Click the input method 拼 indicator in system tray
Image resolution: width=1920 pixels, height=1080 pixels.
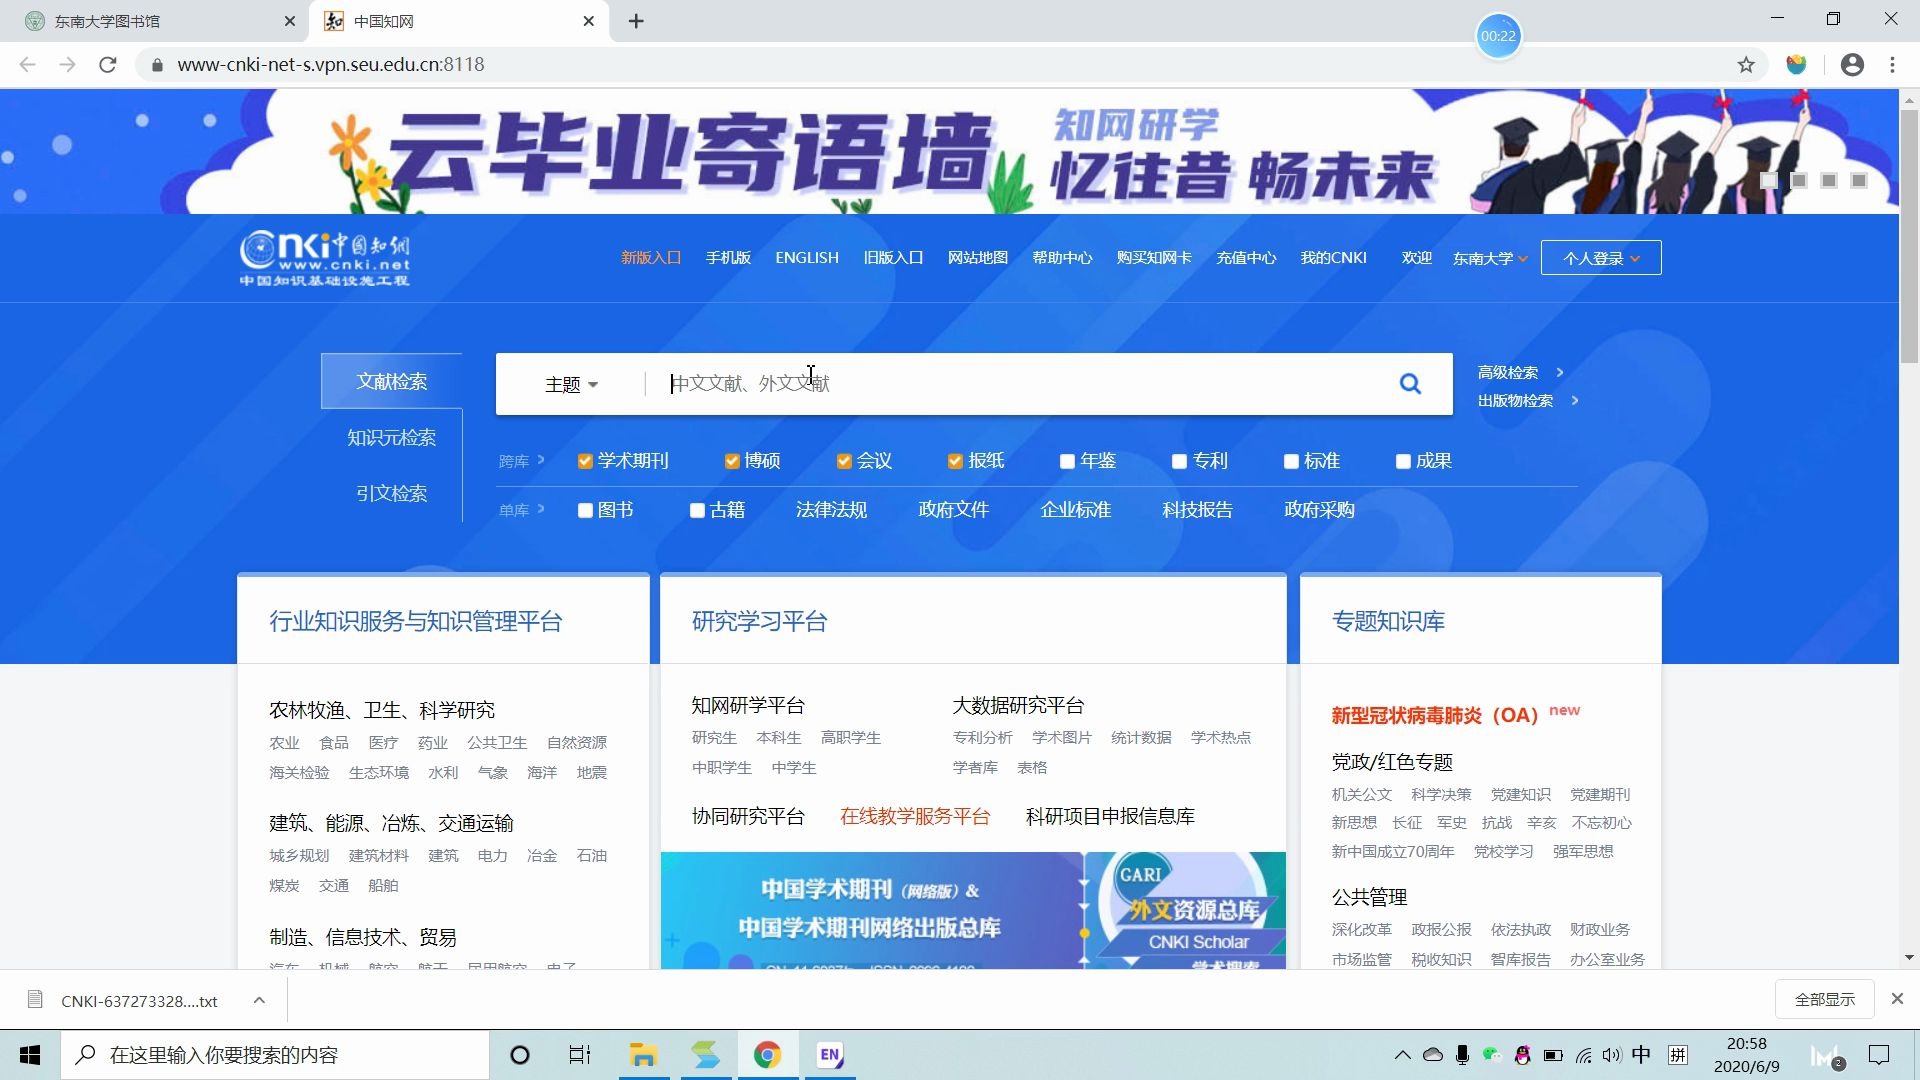point(1679,1054)
